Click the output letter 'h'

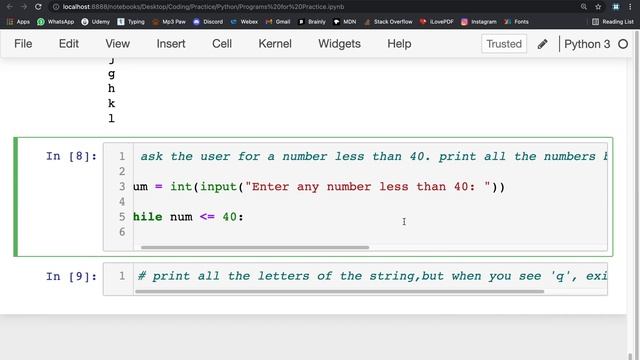tap(111, 88)
